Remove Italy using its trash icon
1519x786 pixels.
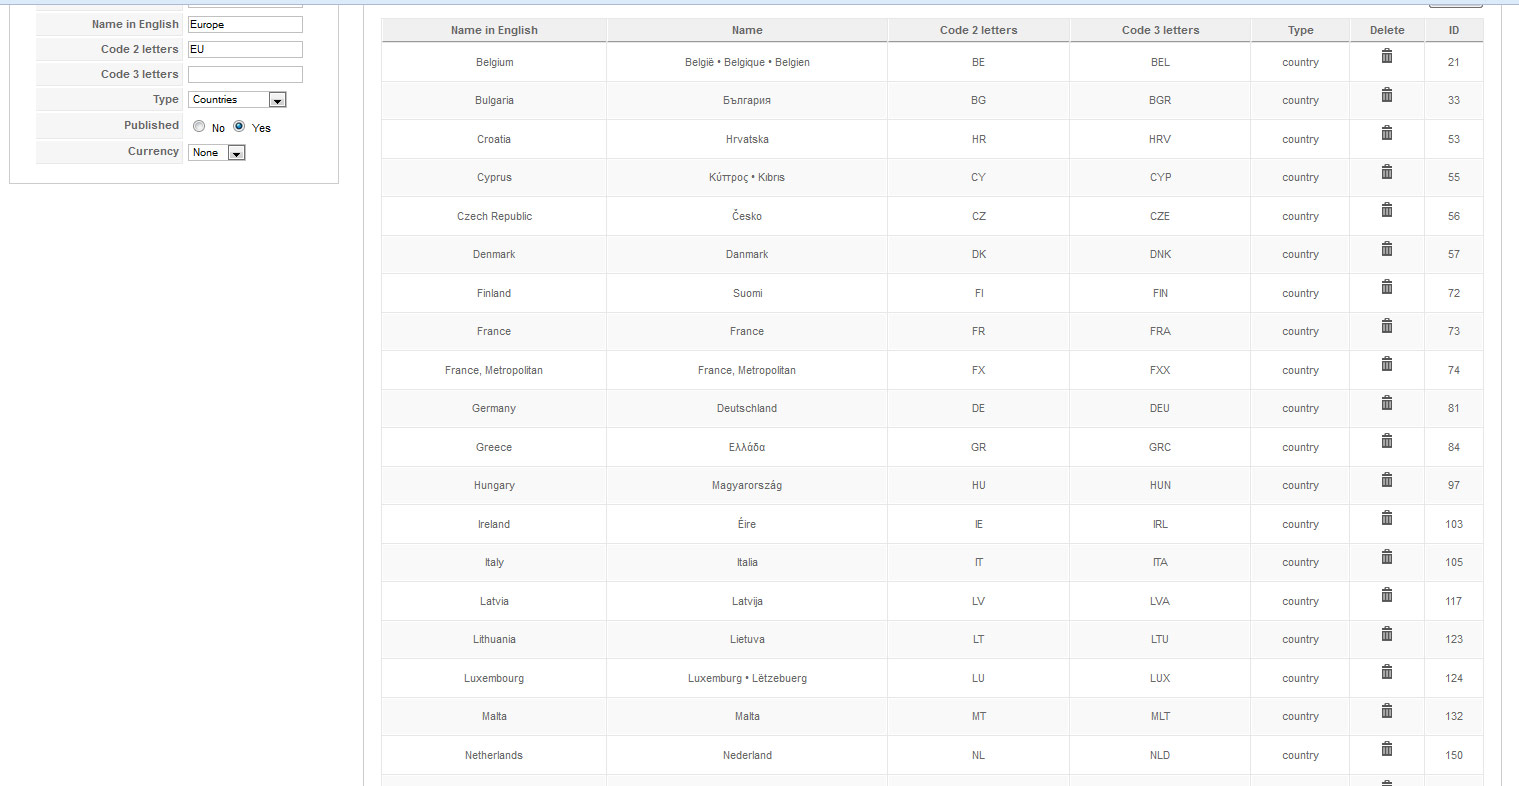[1387, 556]
